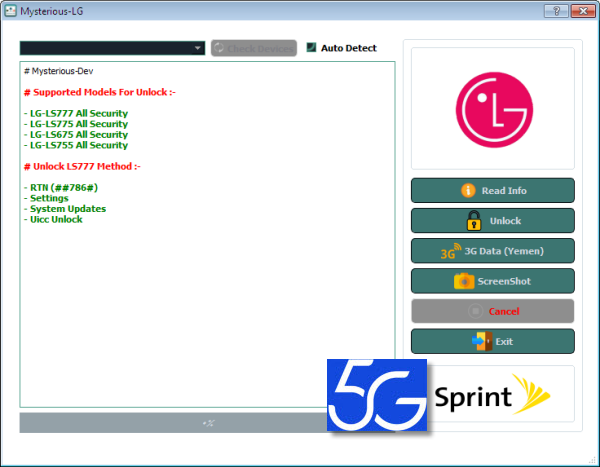Click the padlock icon on Unlock

474,220
